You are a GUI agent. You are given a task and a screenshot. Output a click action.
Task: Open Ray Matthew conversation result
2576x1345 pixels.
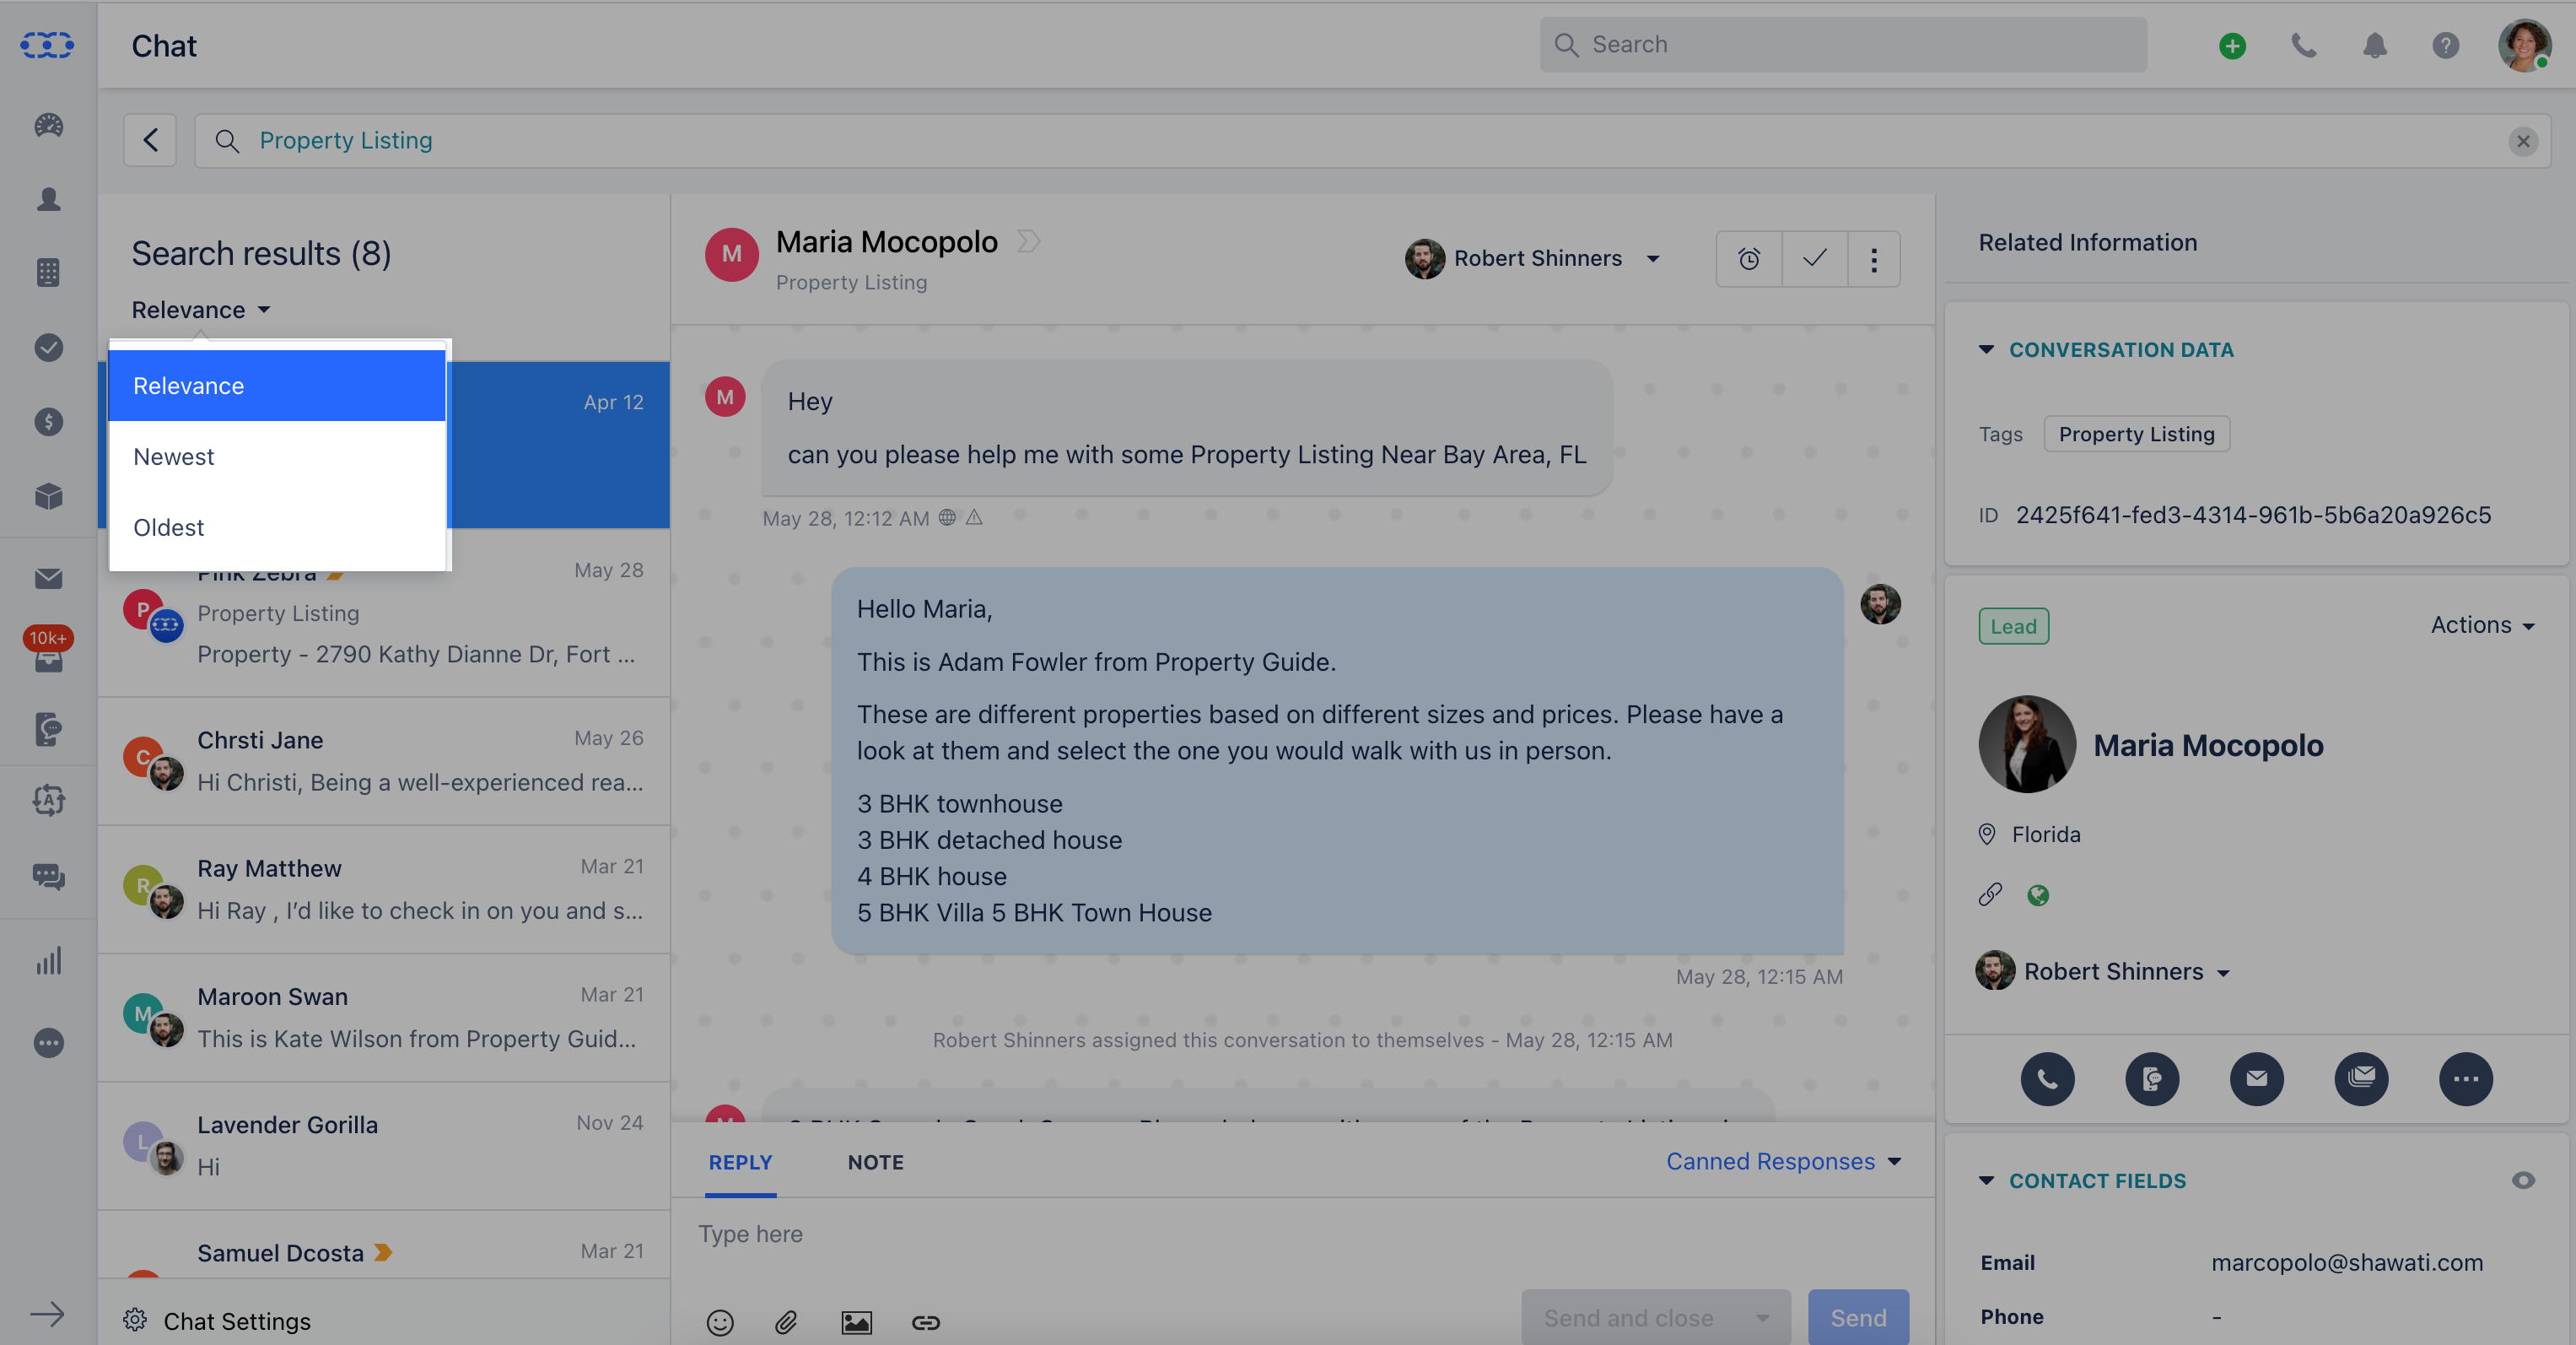pyautogui.click(x=384, y=889)
